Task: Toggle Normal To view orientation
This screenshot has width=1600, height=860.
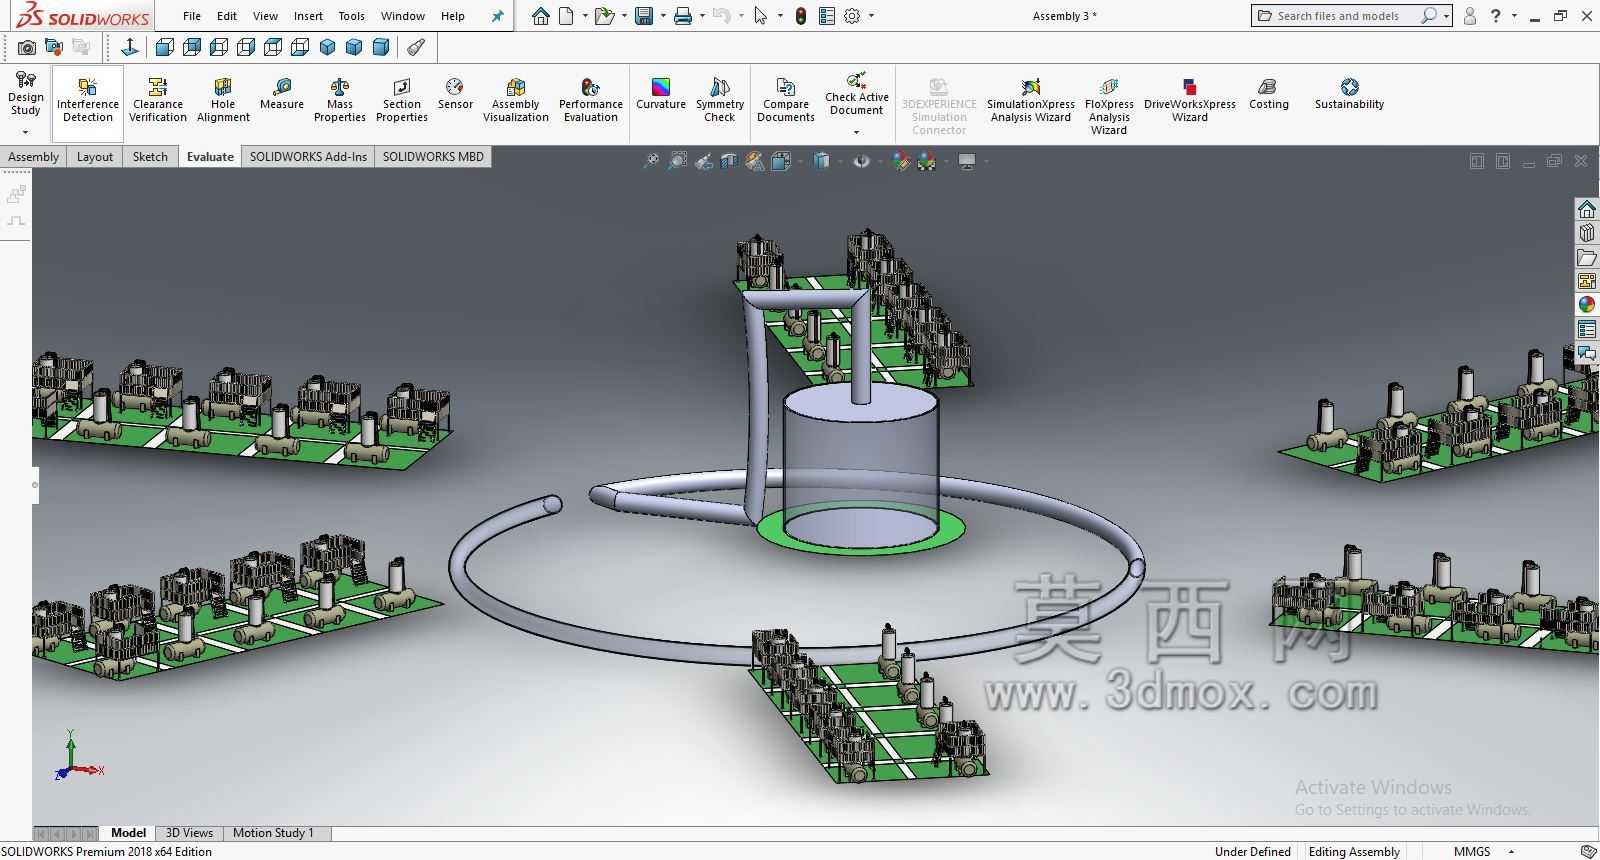Action: (129, 47)
